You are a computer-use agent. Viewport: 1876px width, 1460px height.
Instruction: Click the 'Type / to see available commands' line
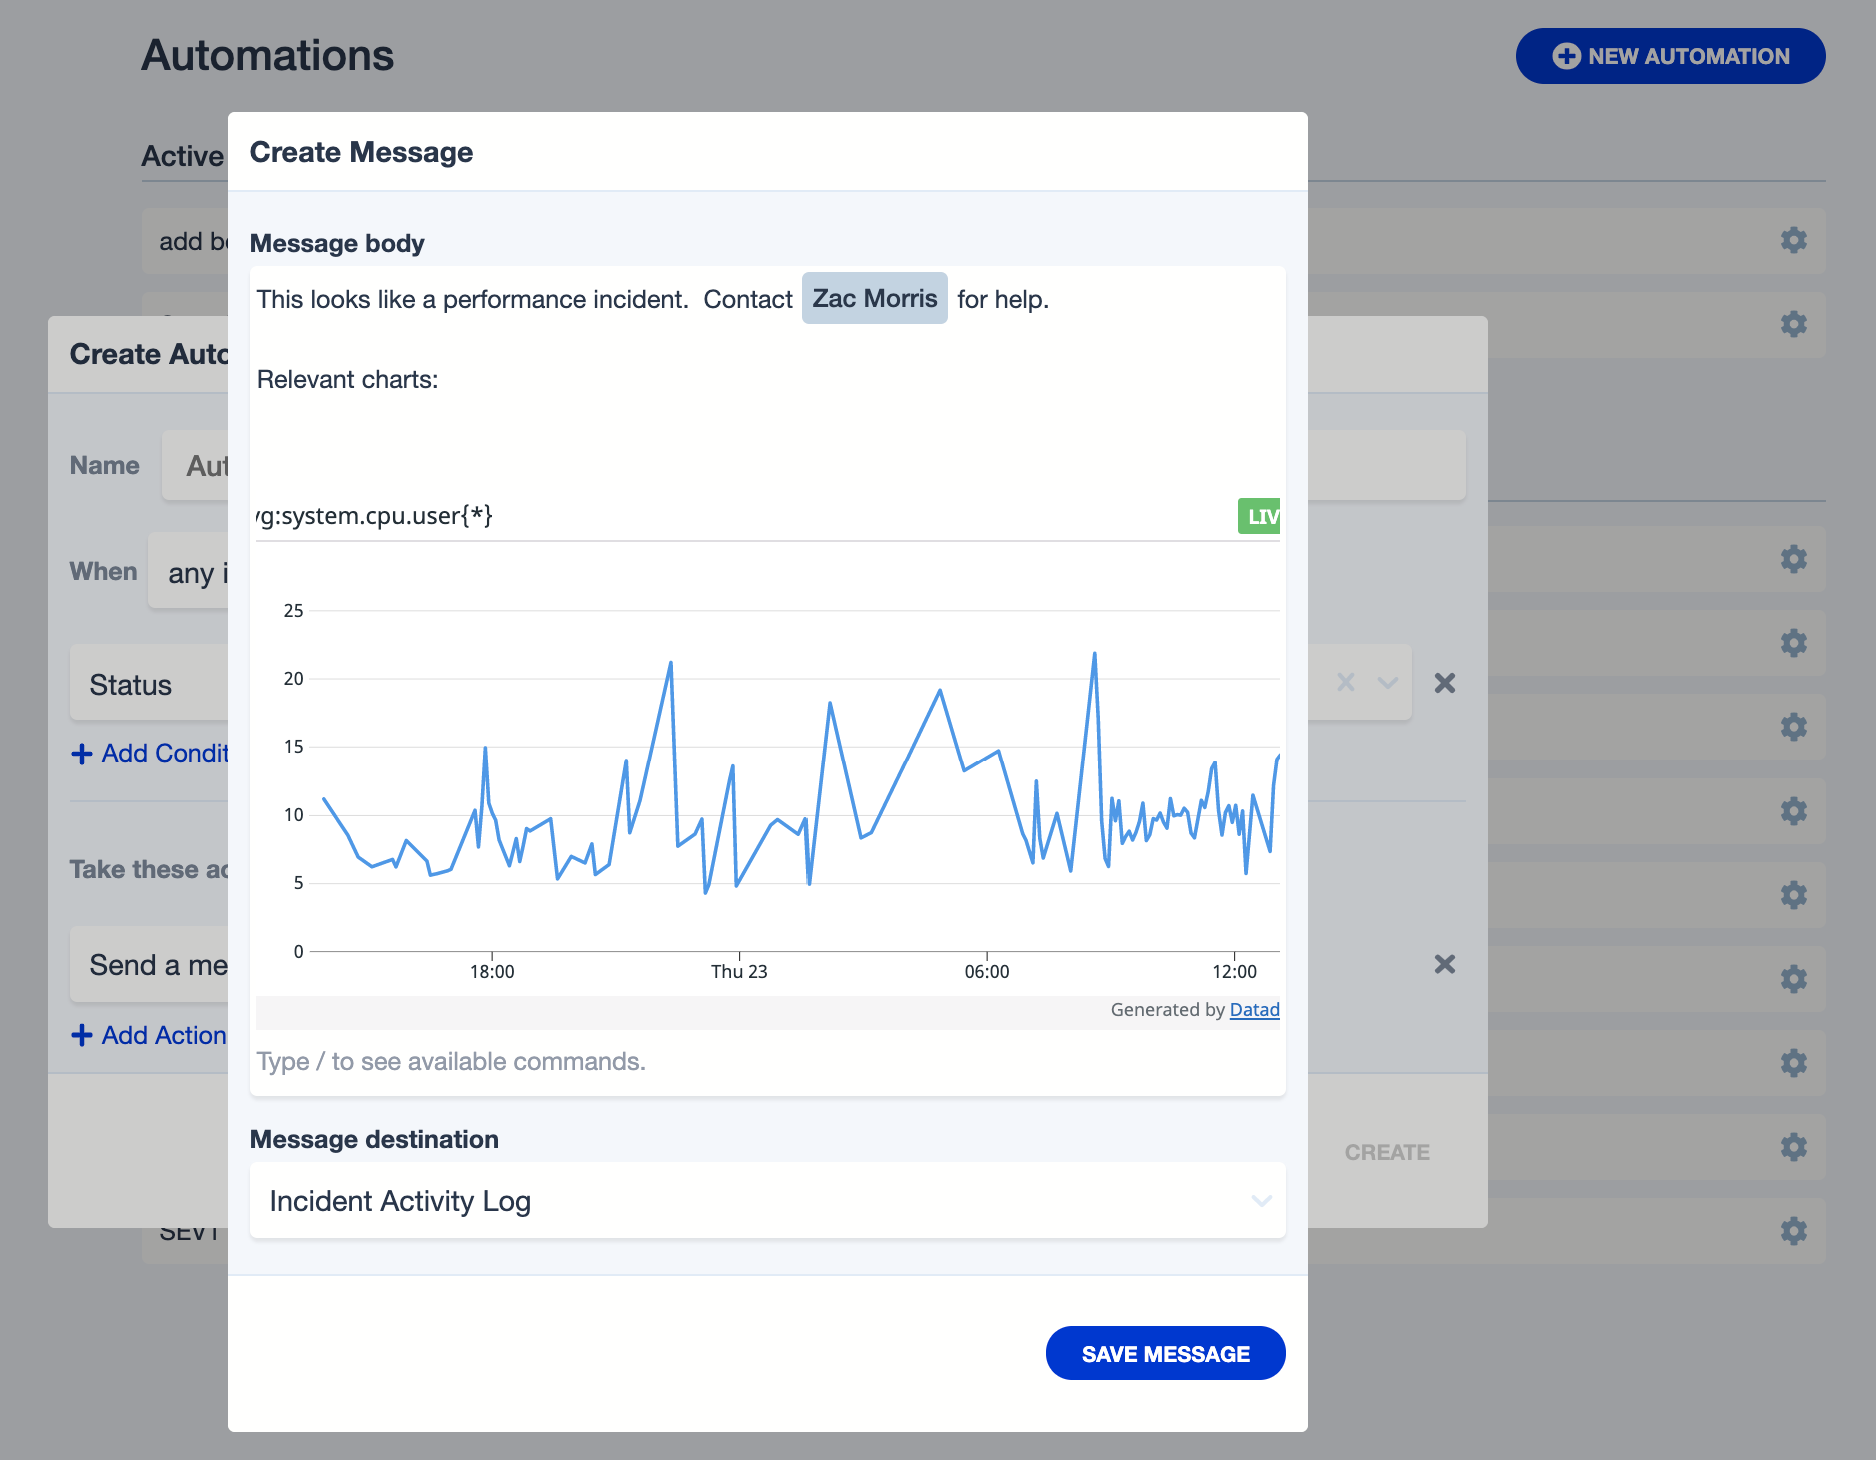pyautogui.click(x=451, y=1061)
